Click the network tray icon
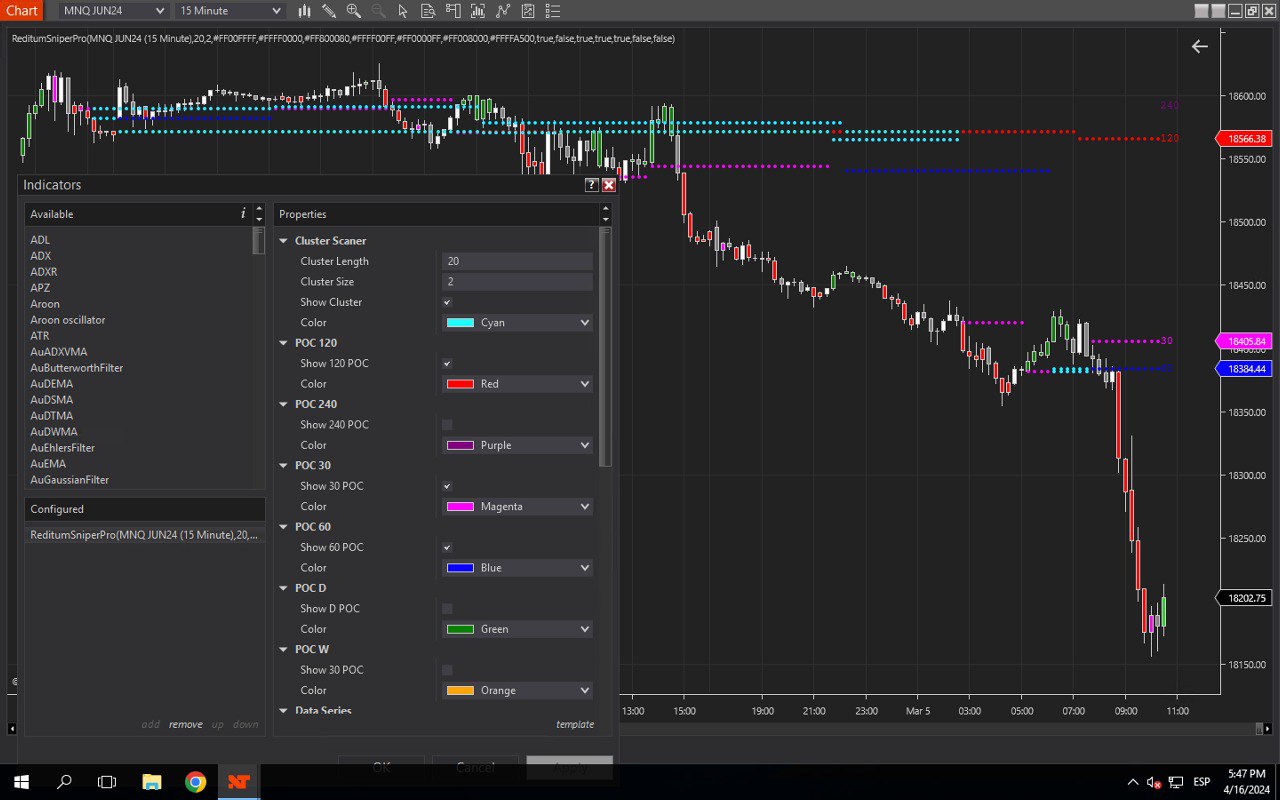This screenshot has height=800, width=1280. pyautogui.click(x=1176, y=782)
